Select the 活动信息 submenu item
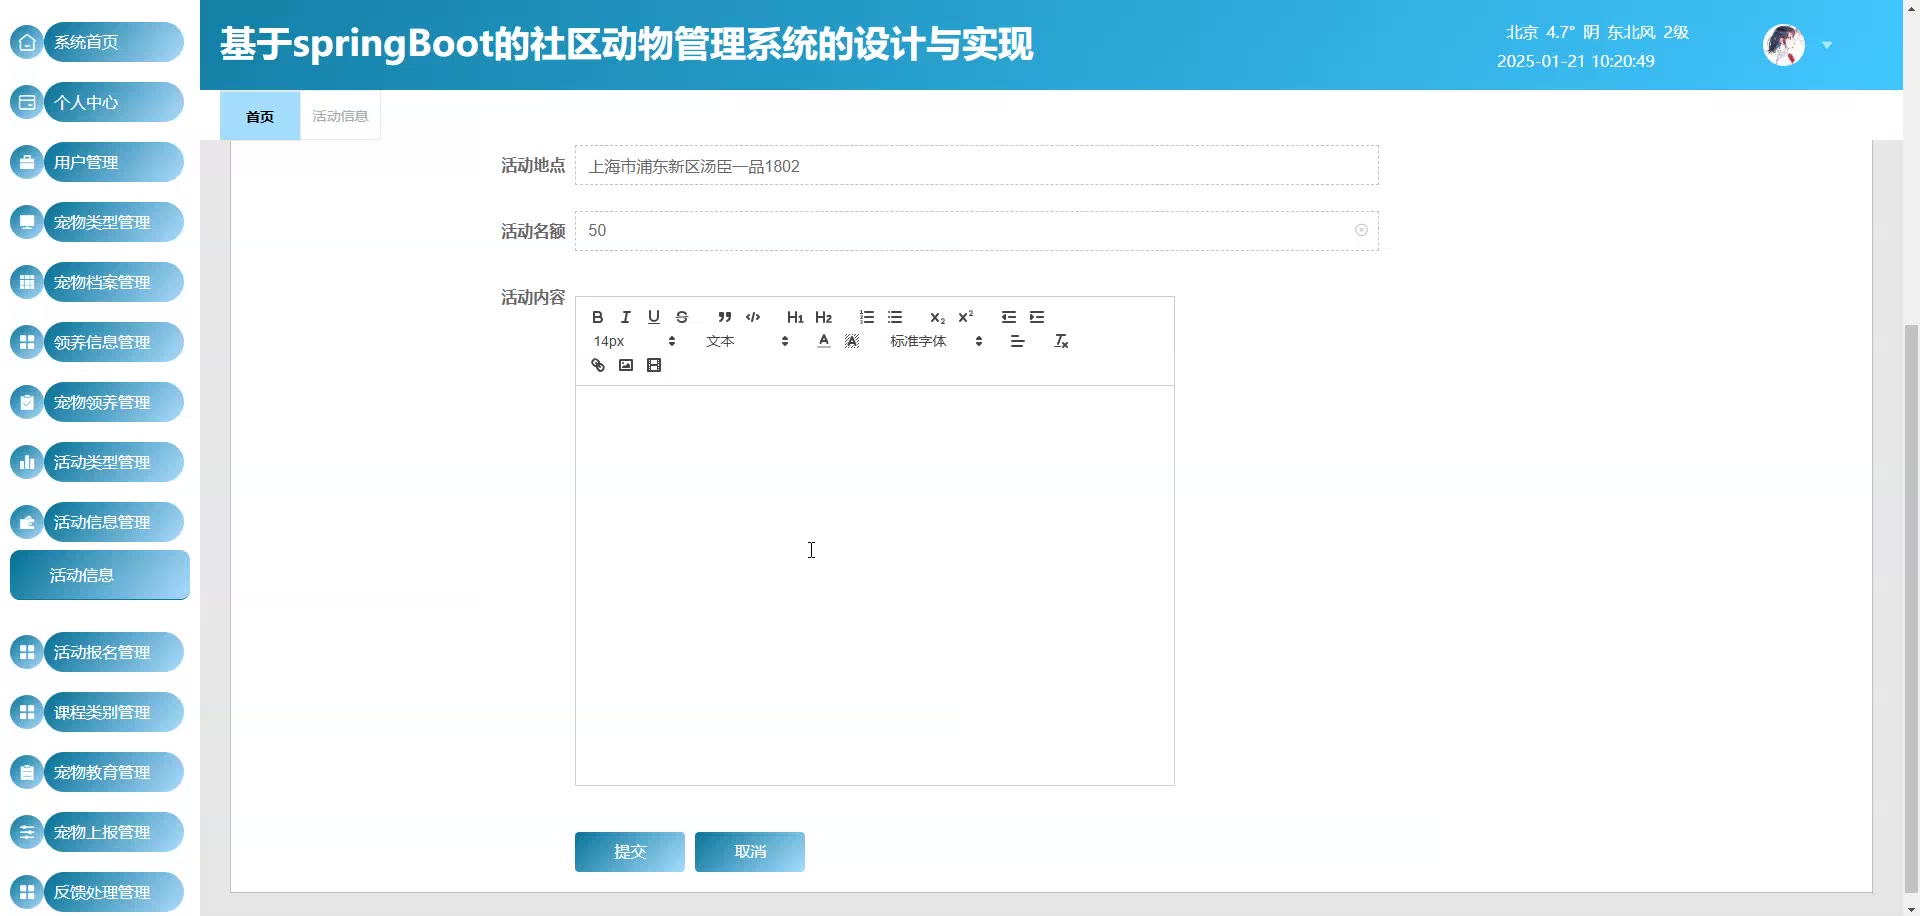The height and width of the screenshot is (916, 1920). tap(100, 575)
